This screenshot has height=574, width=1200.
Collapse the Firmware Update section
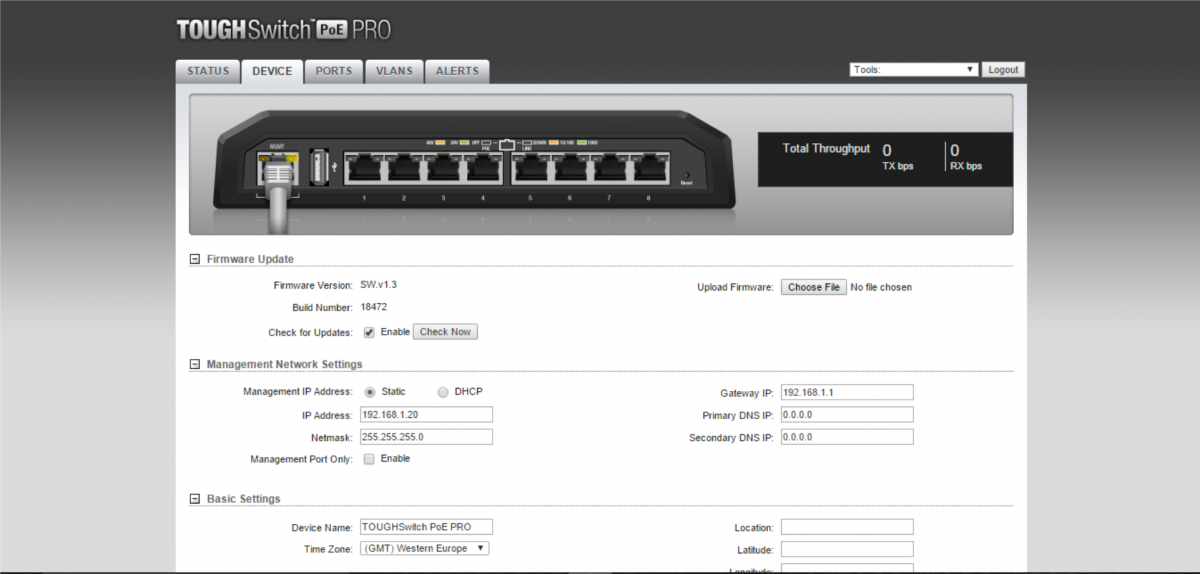pyautogui.click(x=195, y=259)
